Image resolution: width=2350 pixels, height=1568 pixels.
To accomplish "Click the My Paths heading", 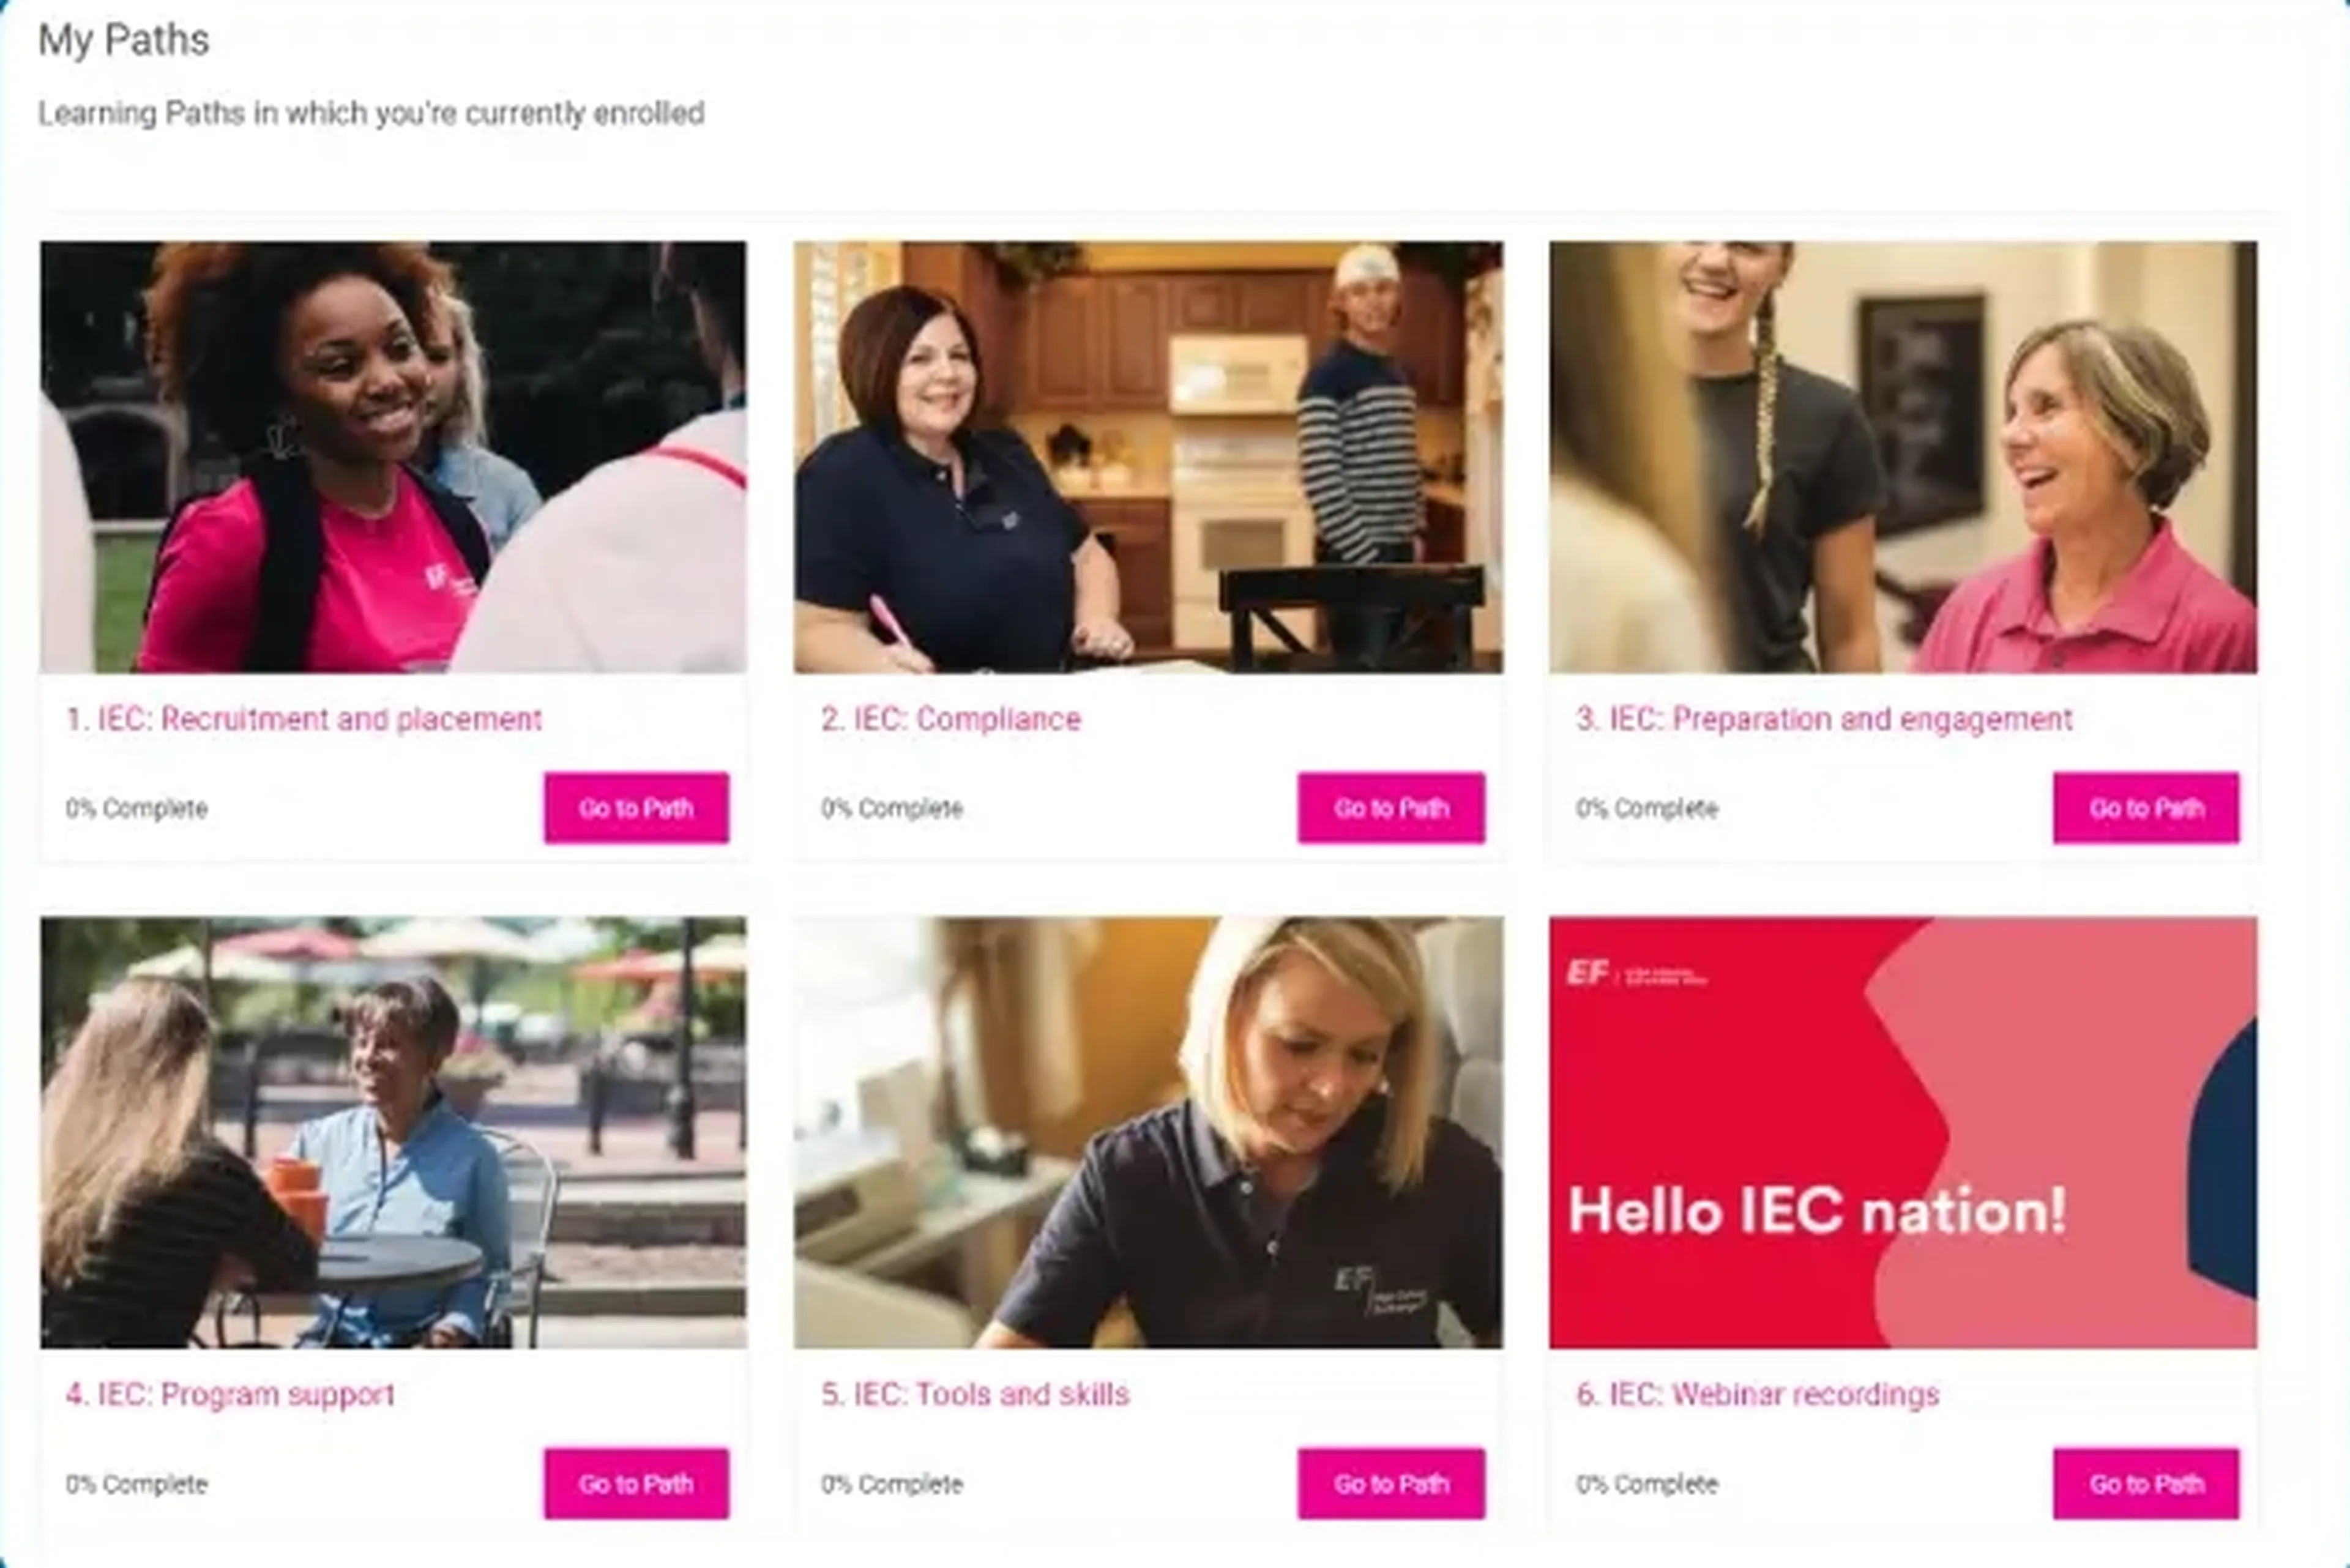I will pyautogui.click(x=124, y=40).
